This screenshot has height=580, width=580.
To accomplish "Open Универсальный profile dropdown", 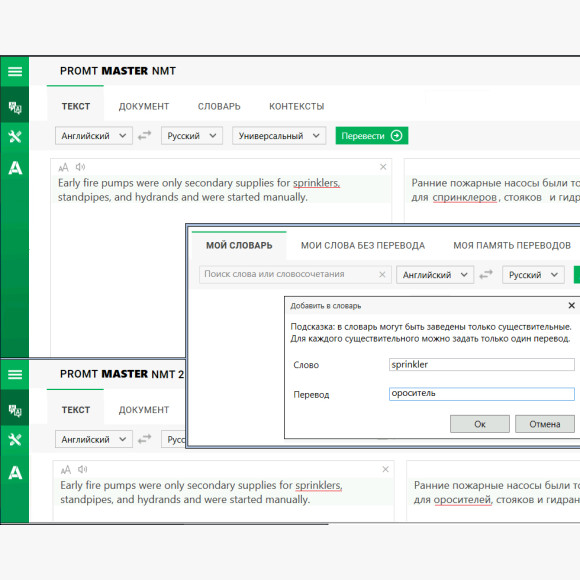I will [279, 136].
